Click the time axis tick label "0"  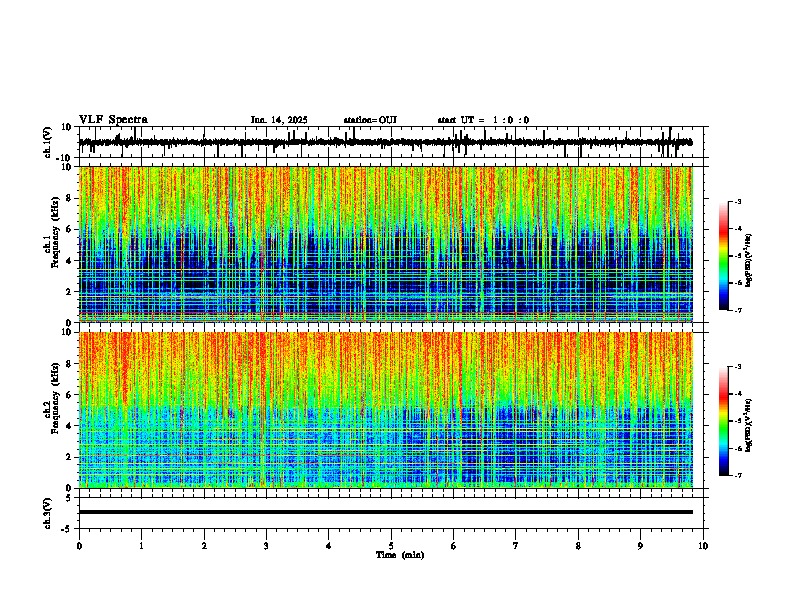click(79, 546)
